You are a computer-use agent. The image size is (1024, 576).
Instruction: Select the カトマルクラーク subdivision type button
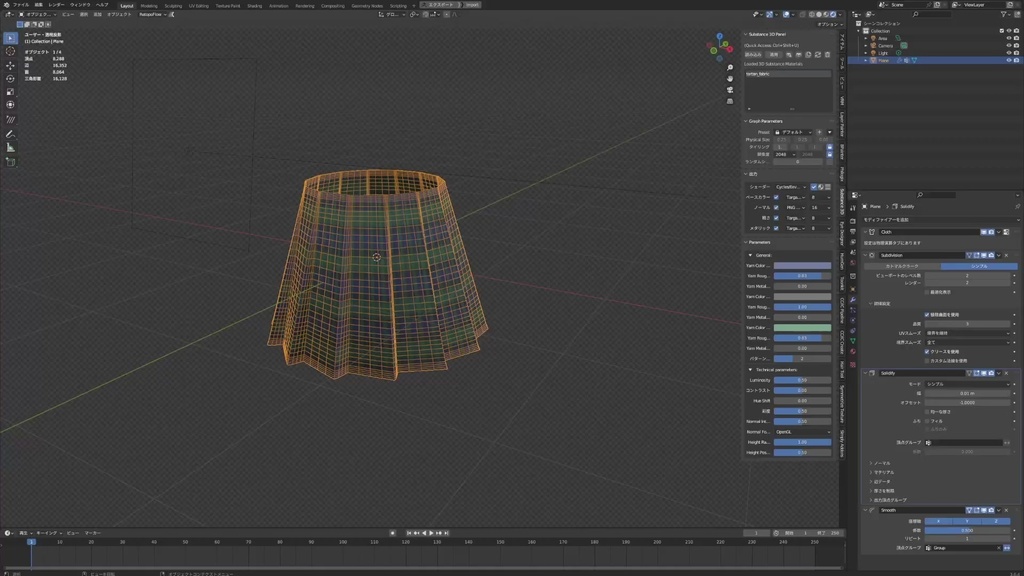pos(902,266)
